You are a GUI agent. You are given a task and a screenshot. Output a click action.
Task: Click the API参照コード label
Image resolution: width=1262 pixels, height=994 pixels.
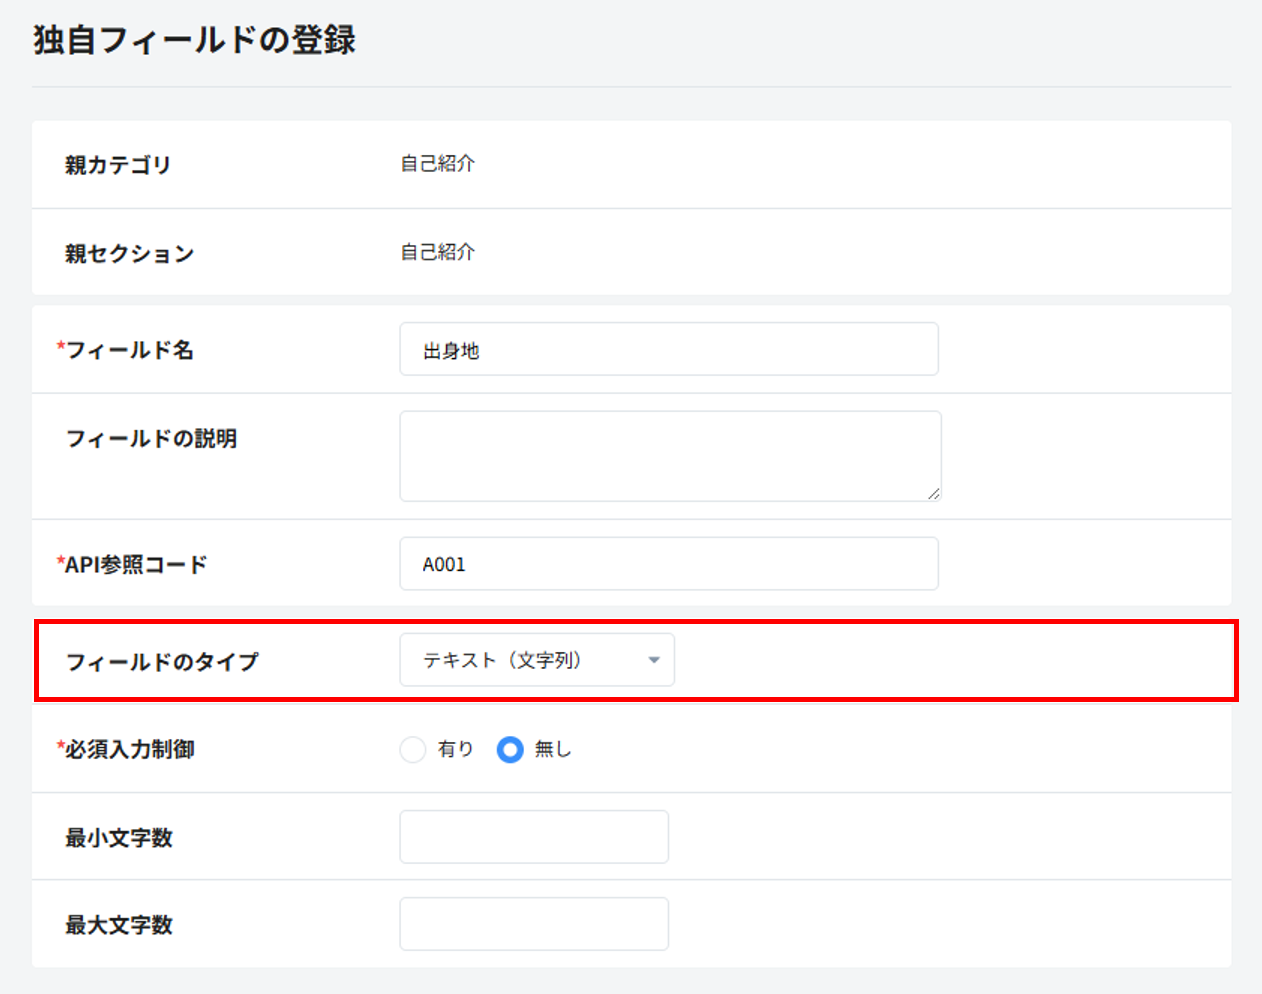coord(135,565)
